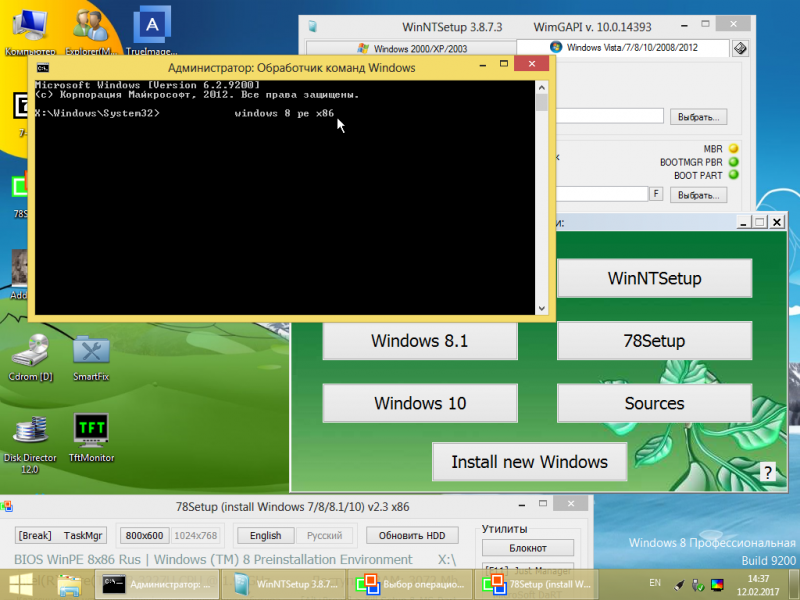Viewport: 800px width, 600px height.
Task: Minimize the green launcher window
Action: coord(743,222)
